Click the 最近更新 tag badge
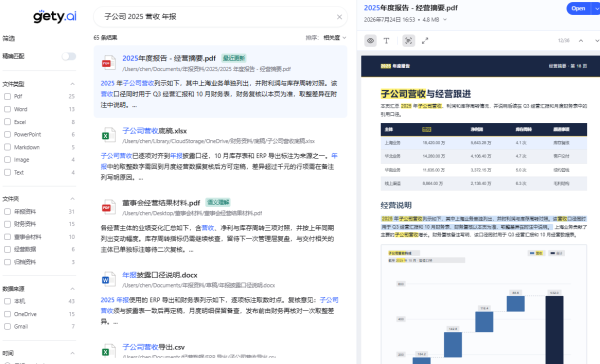The image size is (600, 364). [233, 58]
